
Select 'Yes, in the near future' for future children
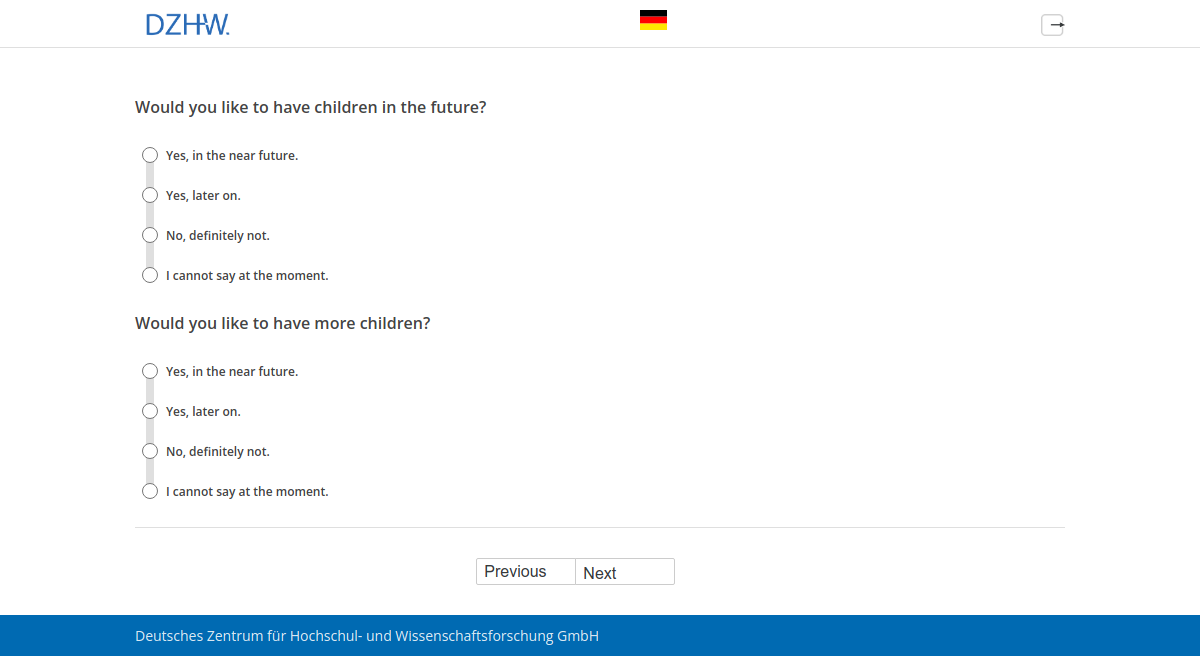(150, 155)
